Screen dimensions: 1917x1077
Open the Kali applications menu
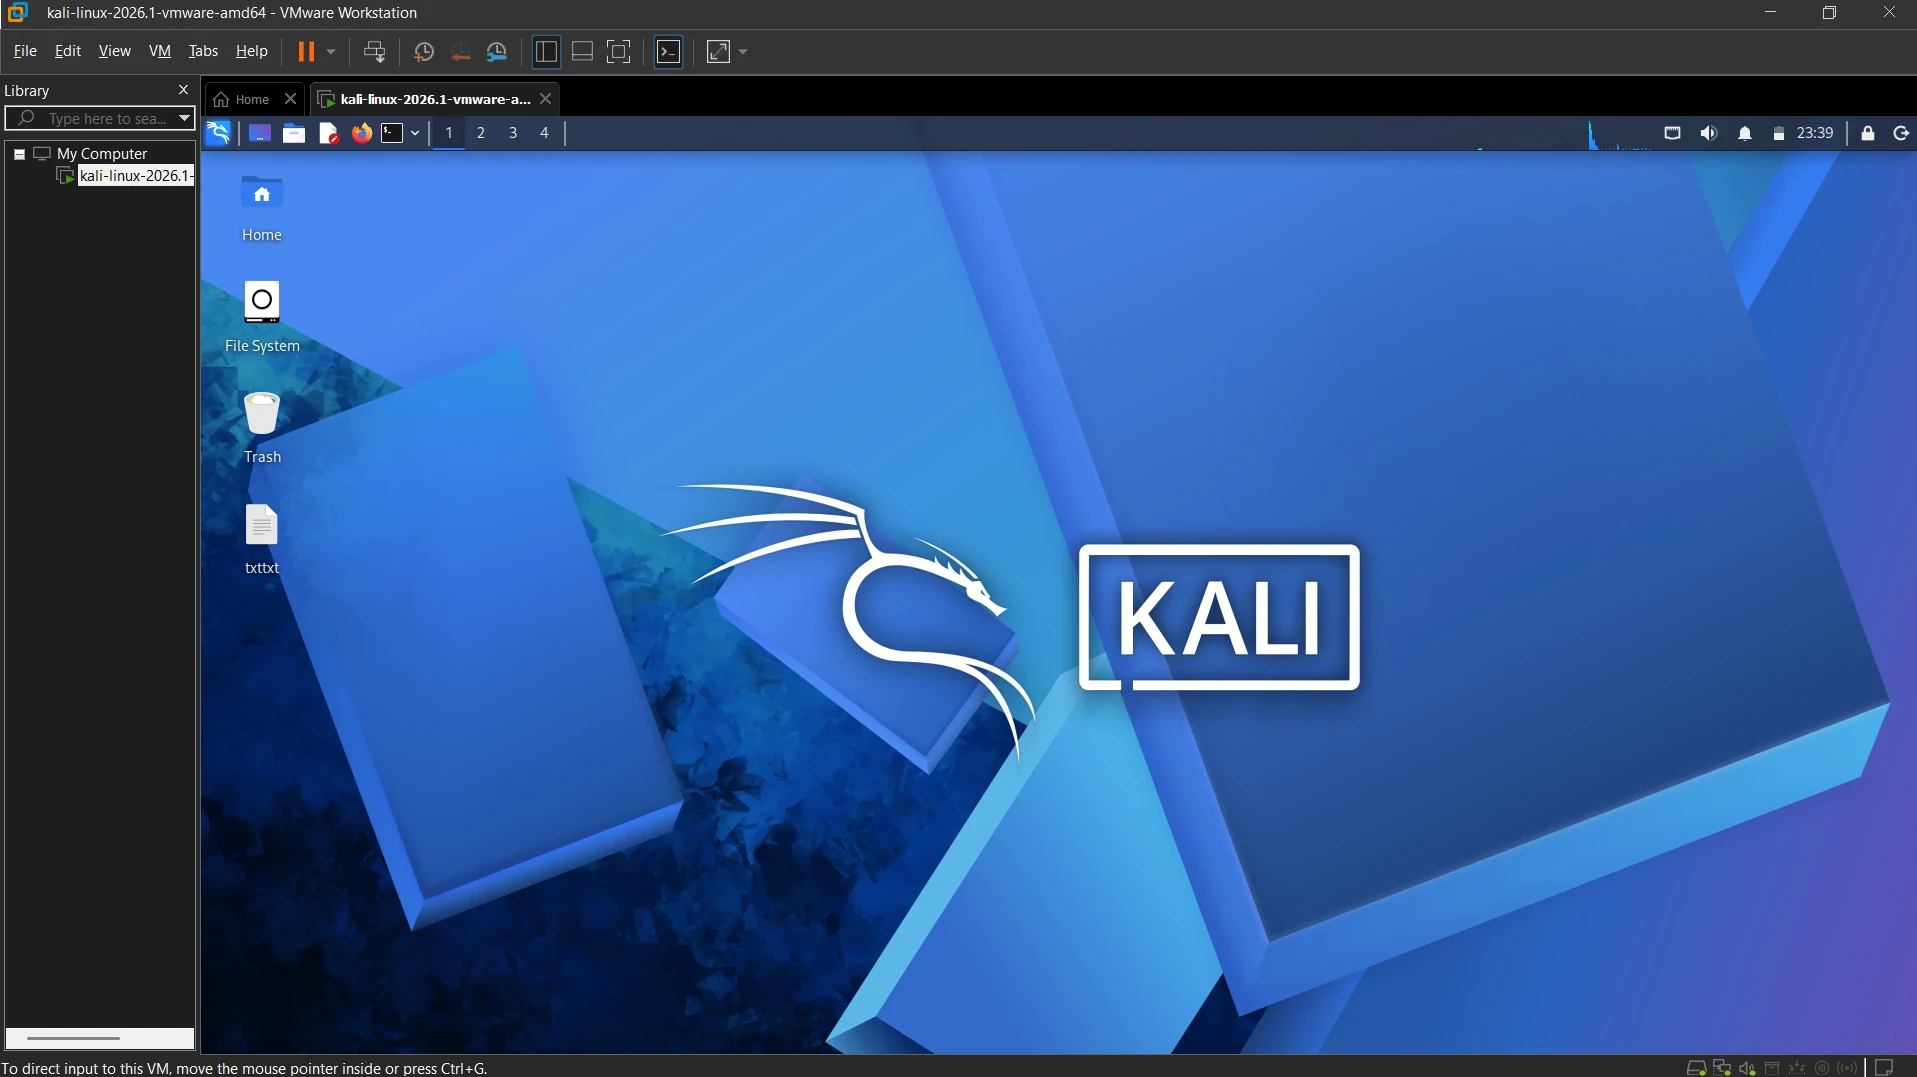pyautogui.click(x=218, y=133)
